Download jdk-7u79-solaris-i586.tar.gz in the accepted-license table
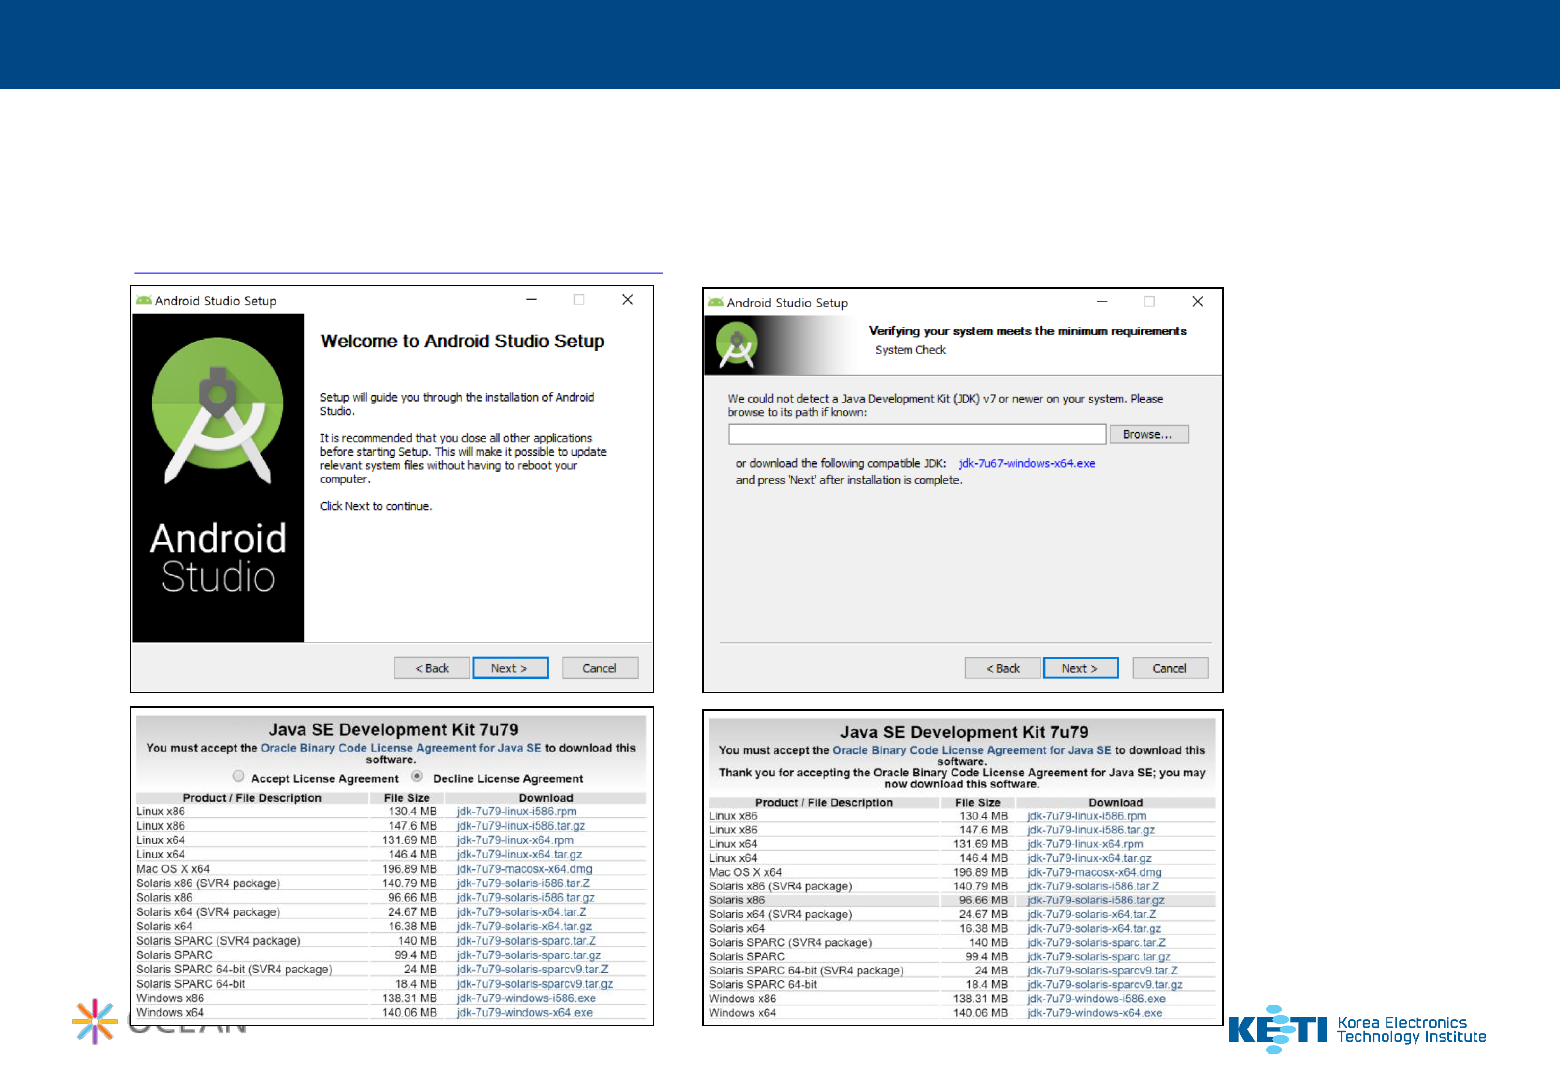Image resolution: width=1560 pixels, height=1080 pixels. coord(1096,900)
